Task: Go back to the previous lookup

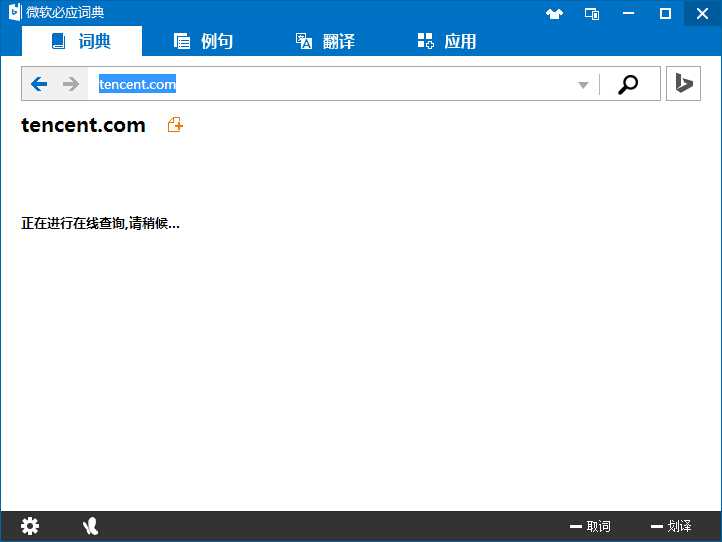Action: tap(39, 84)
